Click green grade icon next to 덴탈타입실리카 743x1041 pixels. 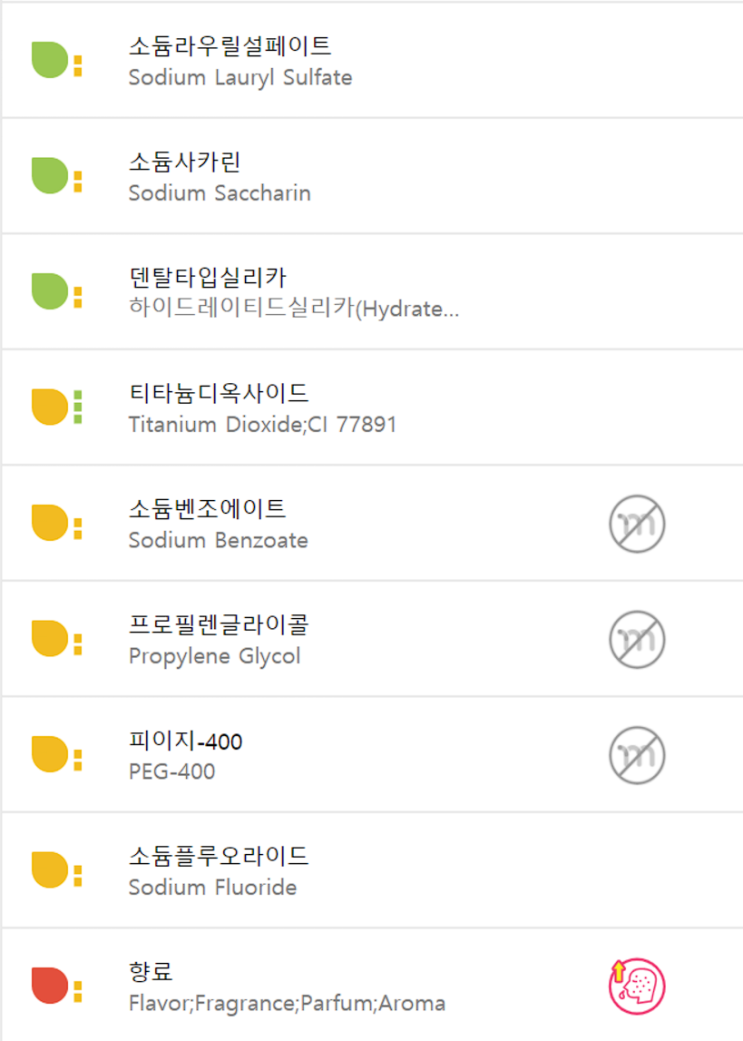(56, 291)
